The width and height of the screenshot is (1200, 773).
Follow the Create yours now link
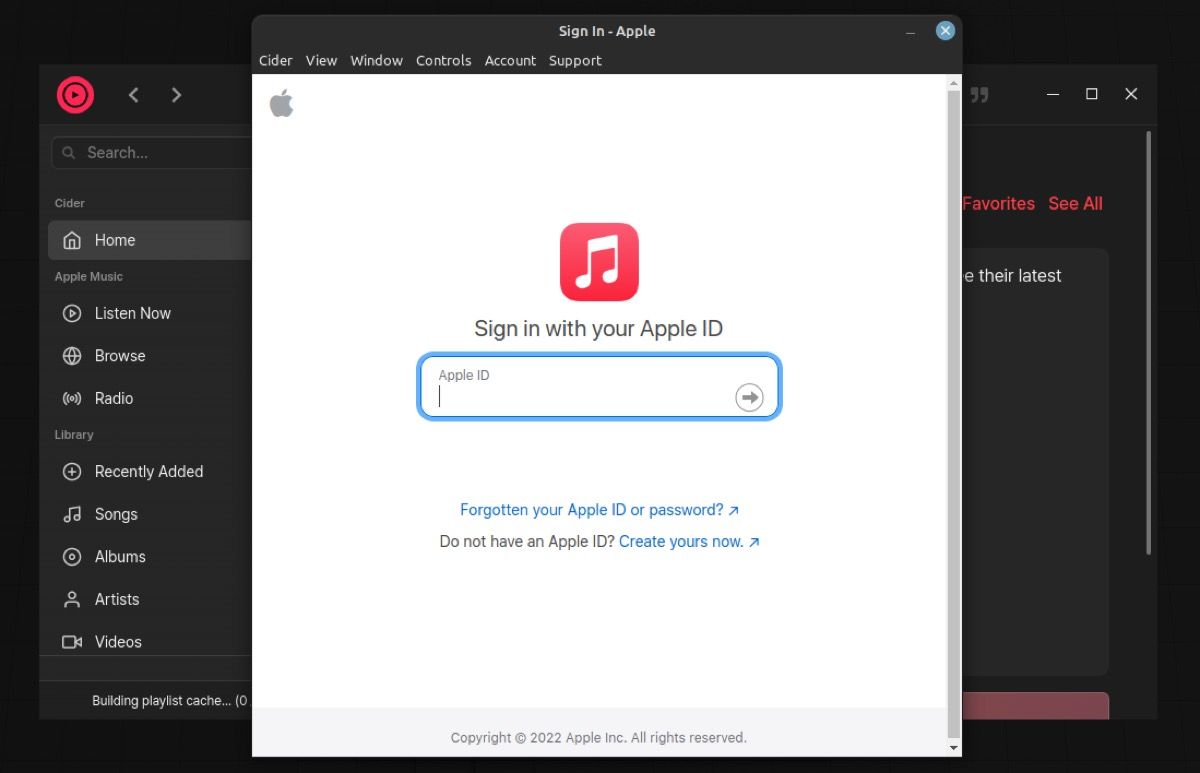(x=689, y=542)
